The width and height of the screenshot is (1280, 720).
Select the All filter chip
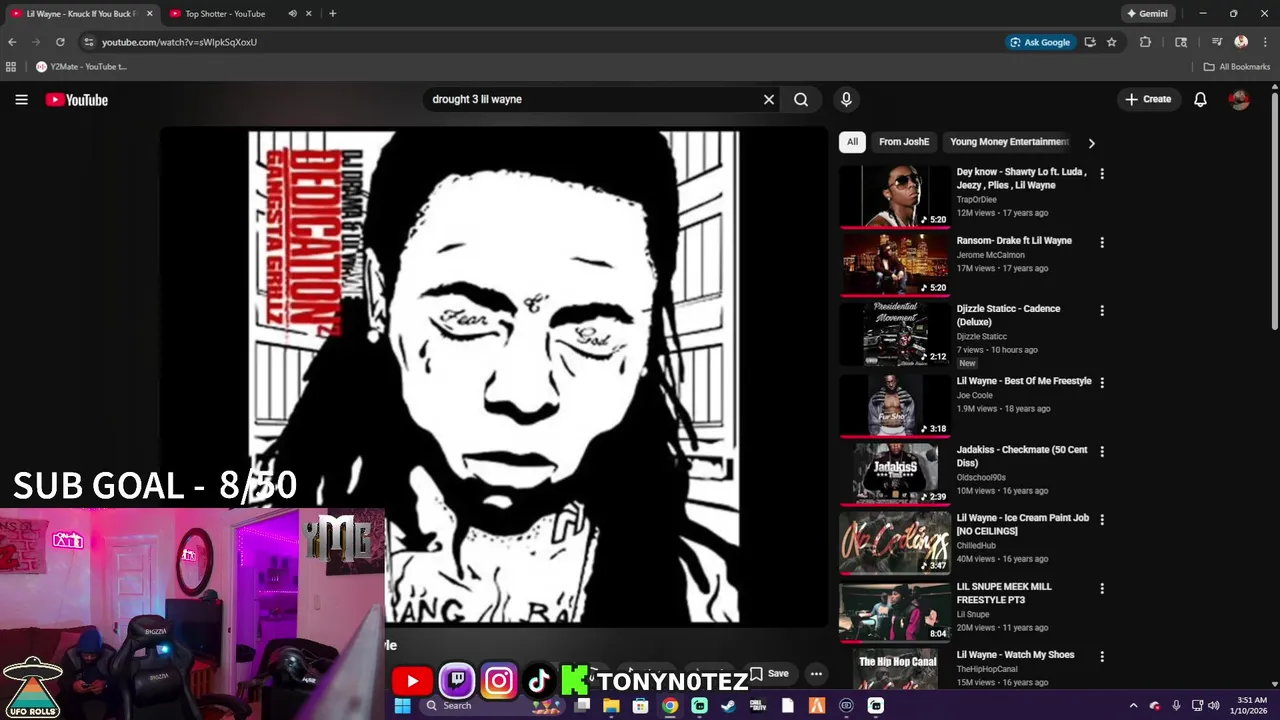click(852, 142)
